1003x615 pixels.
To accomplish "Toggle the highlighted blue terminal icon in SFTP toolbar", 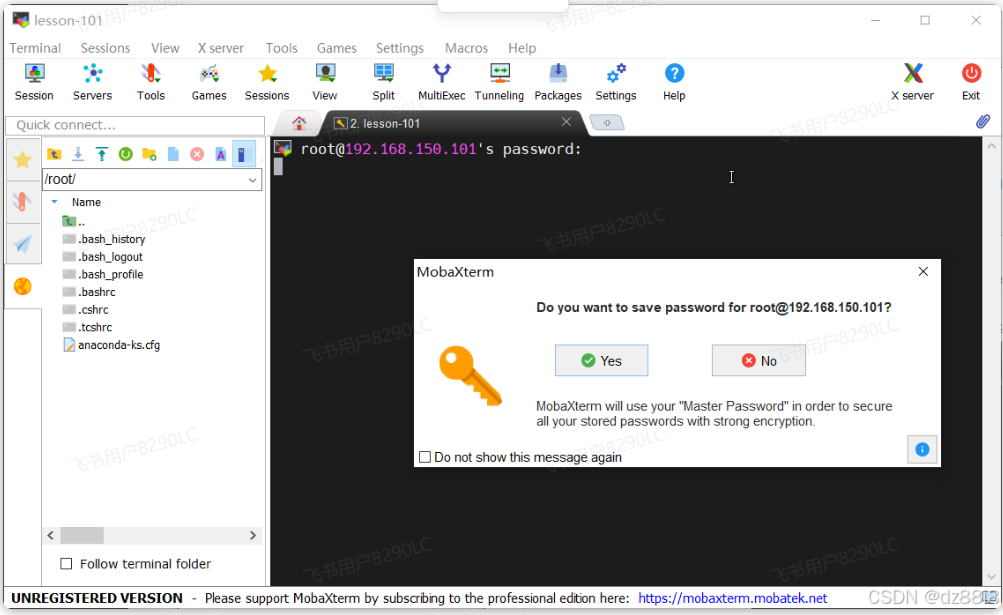I will [243, 154].
